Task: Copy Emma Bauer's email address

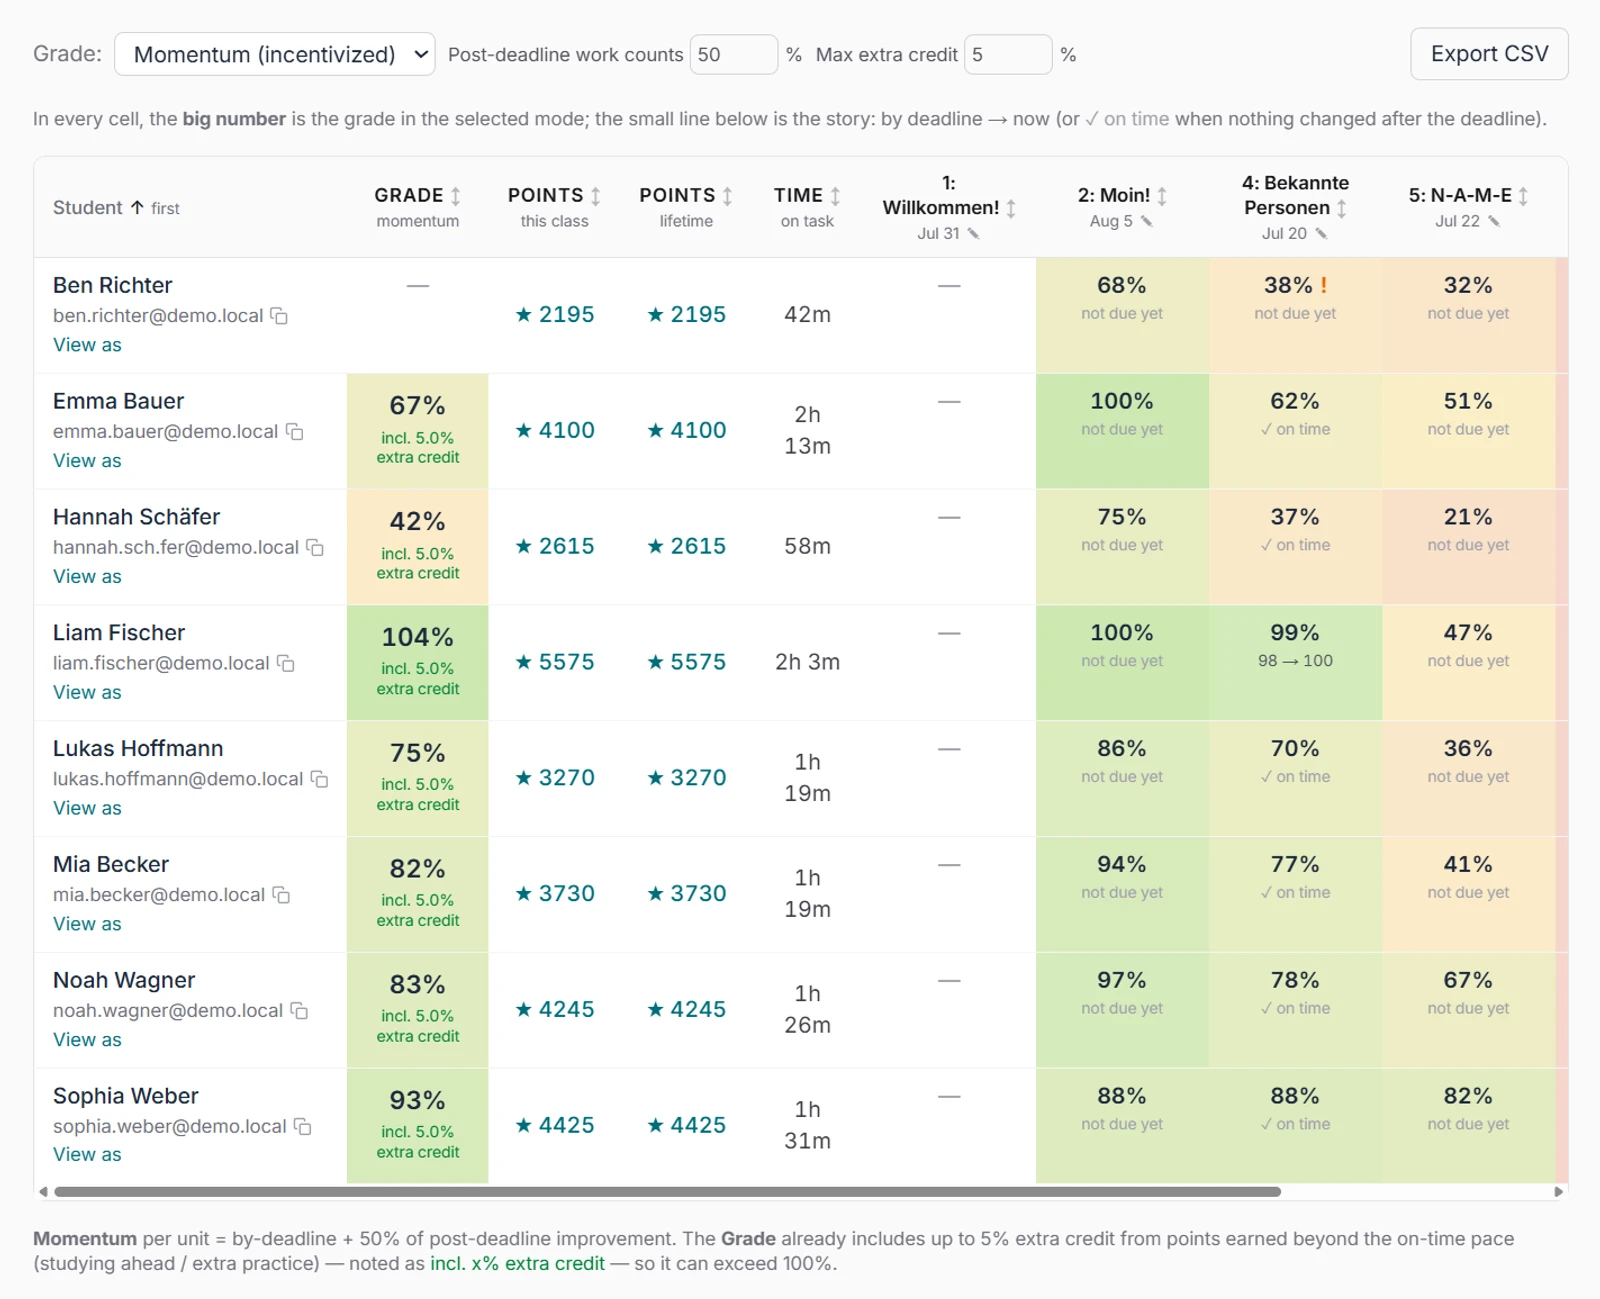Action: (x=295, y=432)
